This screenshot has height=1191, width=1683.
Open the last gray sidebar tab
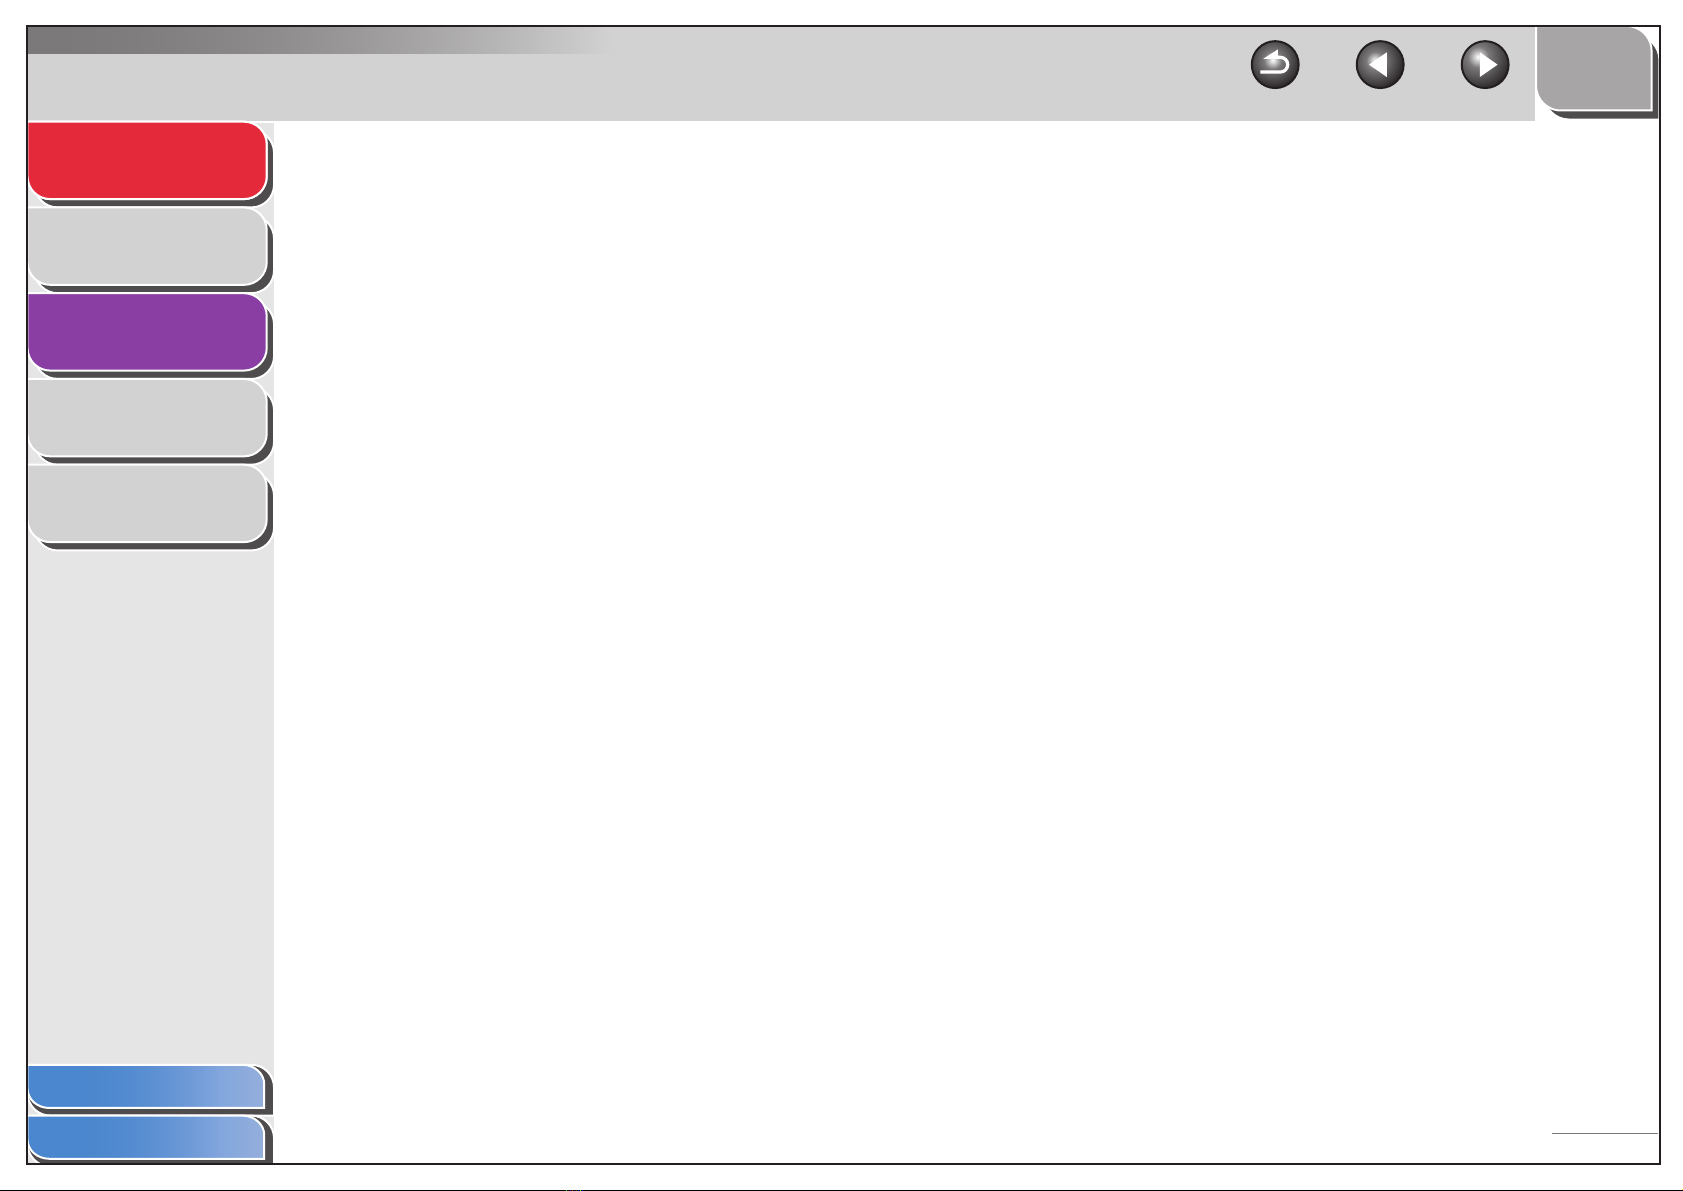click(x=148, y=504)
